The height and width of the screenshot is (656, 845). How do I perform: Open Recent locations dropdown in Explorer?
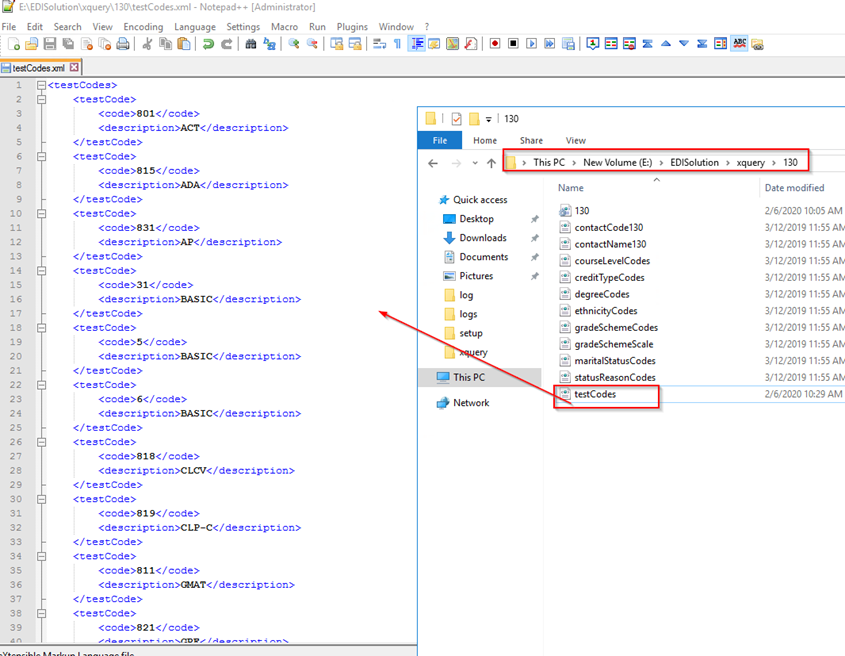pyautogui.click(x=475, y=163)
